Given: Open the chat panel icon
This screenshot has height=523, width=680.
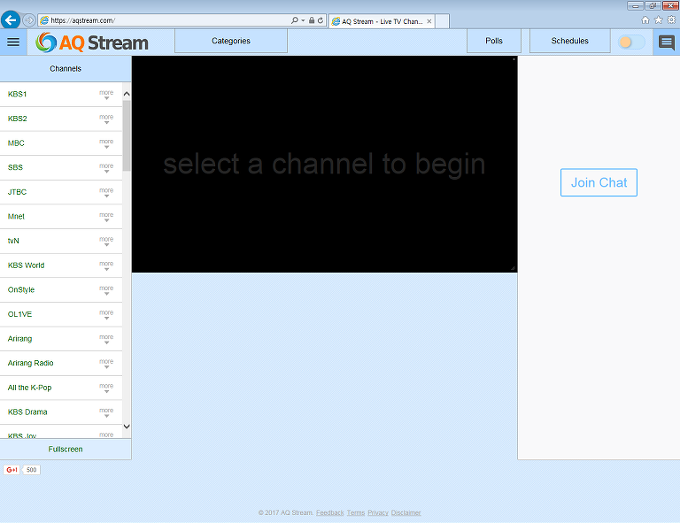Looking at the screenshot, I should click(667, 42).
